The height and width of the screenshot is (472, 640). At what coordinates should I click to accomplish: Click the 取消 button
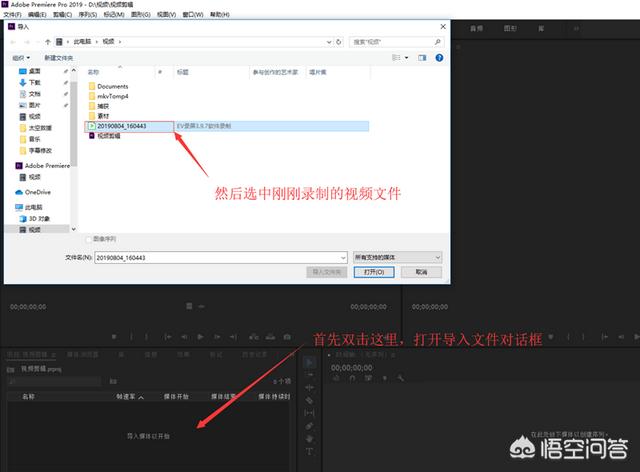point(421,271)
